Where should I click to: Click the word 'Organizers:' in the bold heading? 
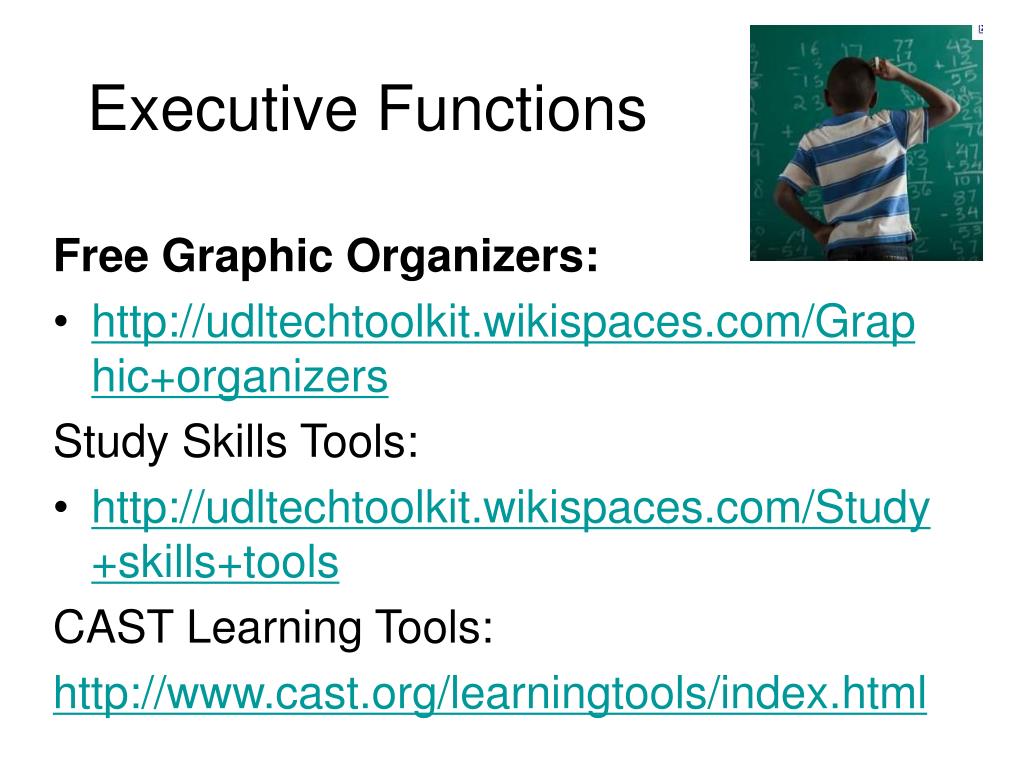[x=472, y=256]
